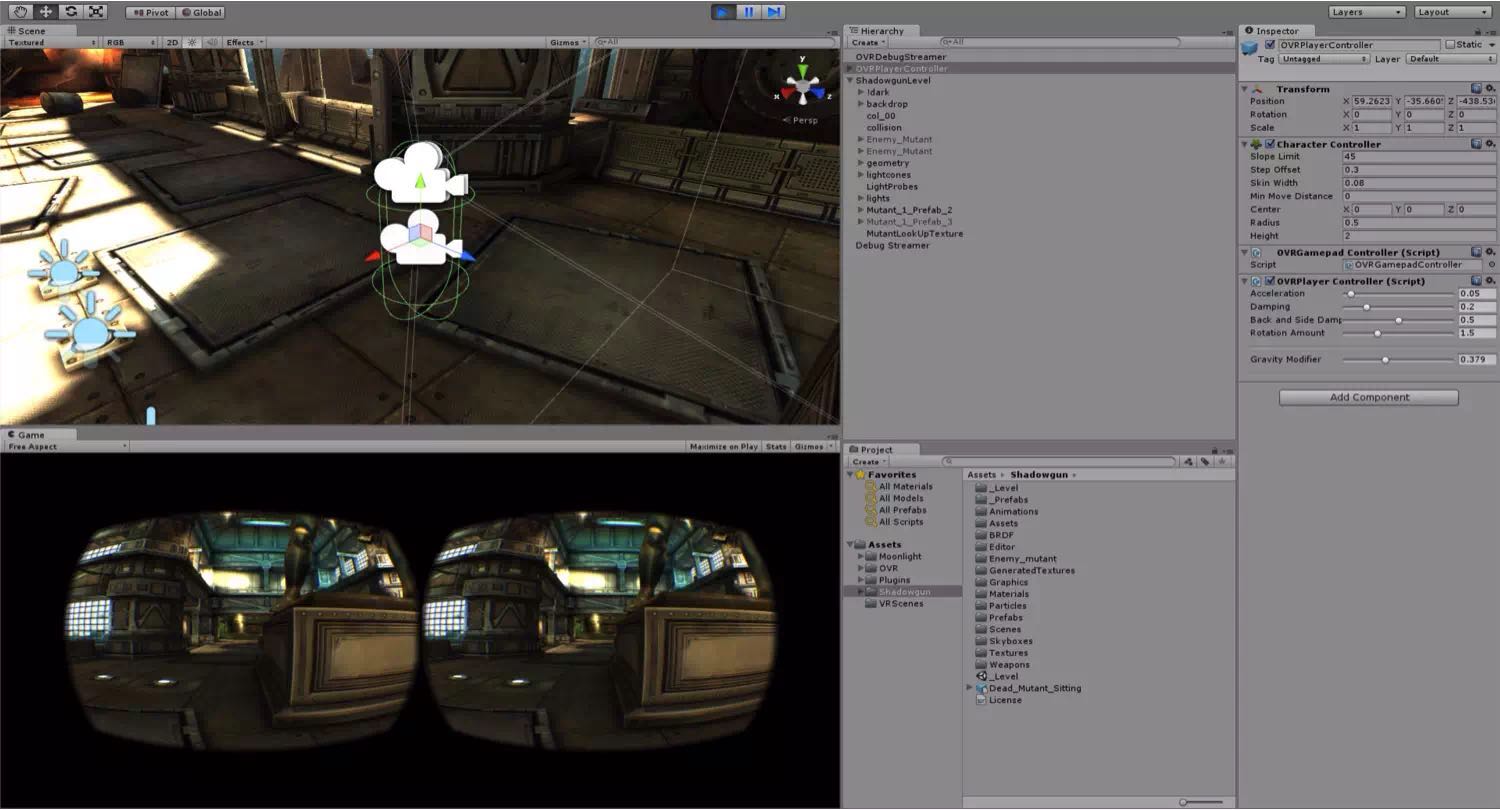This screenshot has height=810, width=1500.
Task: Select the Rotate tool
Action: point(71,12)
